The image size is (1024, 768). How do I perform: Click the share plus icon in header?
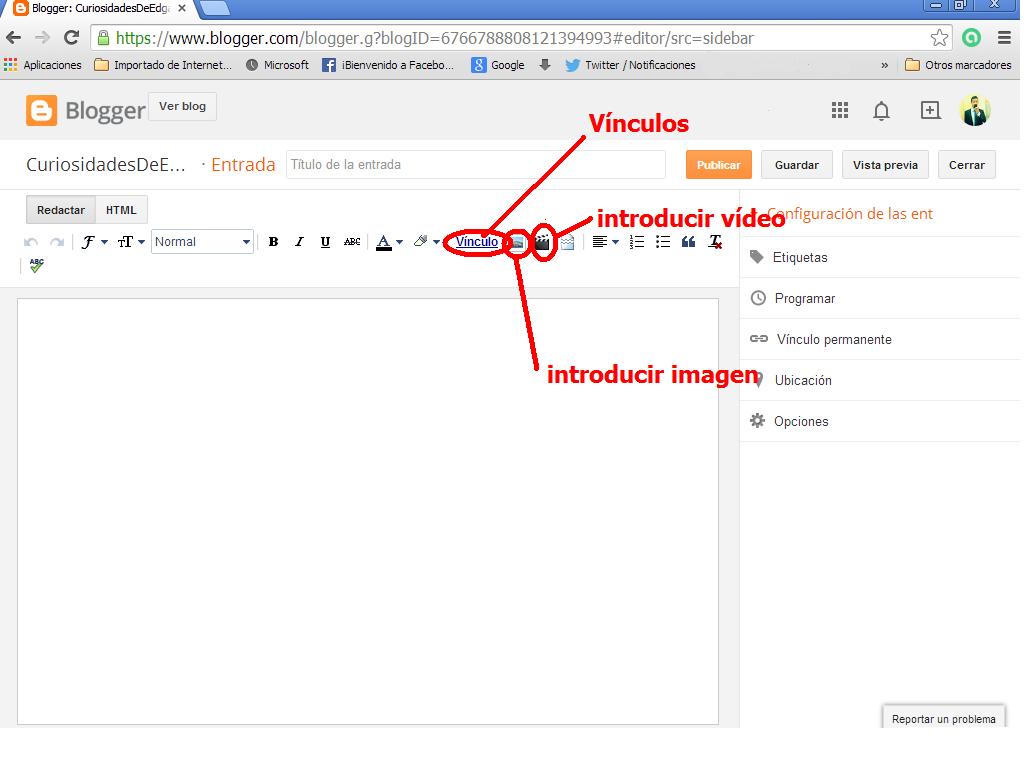point(931,110)
